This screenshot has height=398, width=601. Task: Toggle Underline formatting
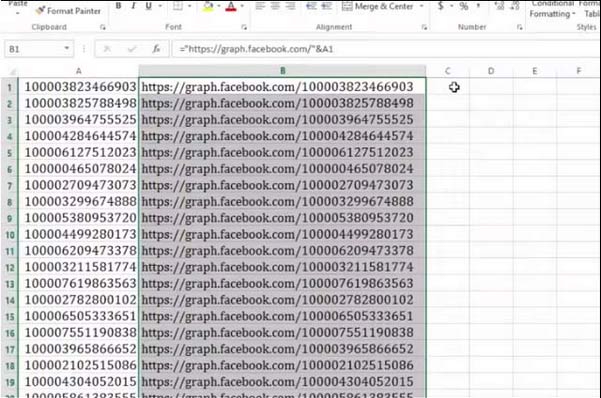[149, 6]
